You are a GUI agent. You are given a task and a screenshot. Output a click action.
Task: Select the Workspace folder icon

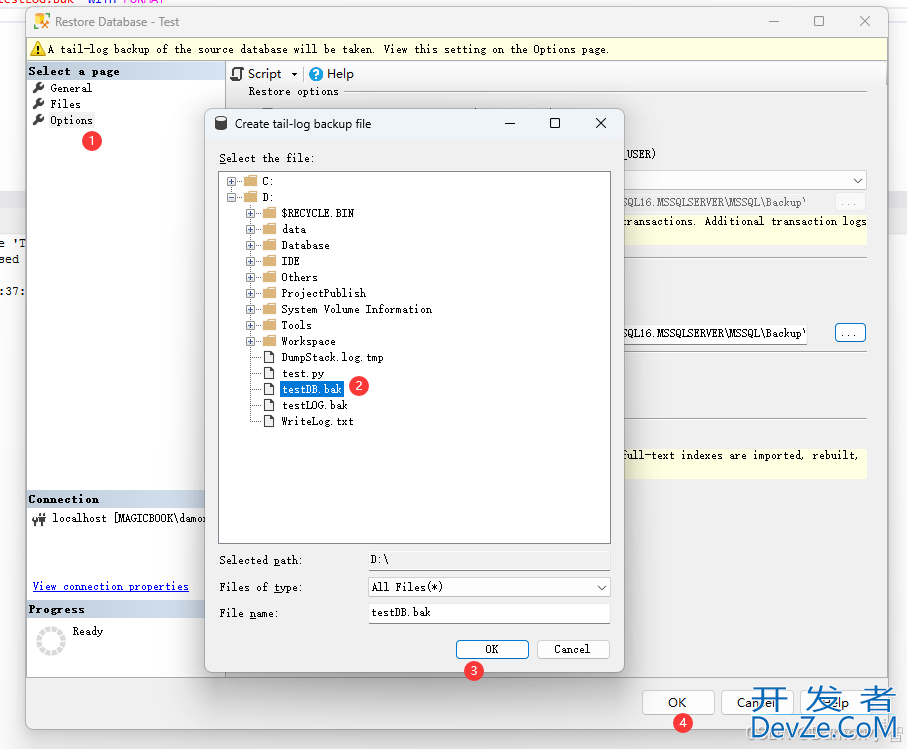pyautogui.click(x=270, y=341)
